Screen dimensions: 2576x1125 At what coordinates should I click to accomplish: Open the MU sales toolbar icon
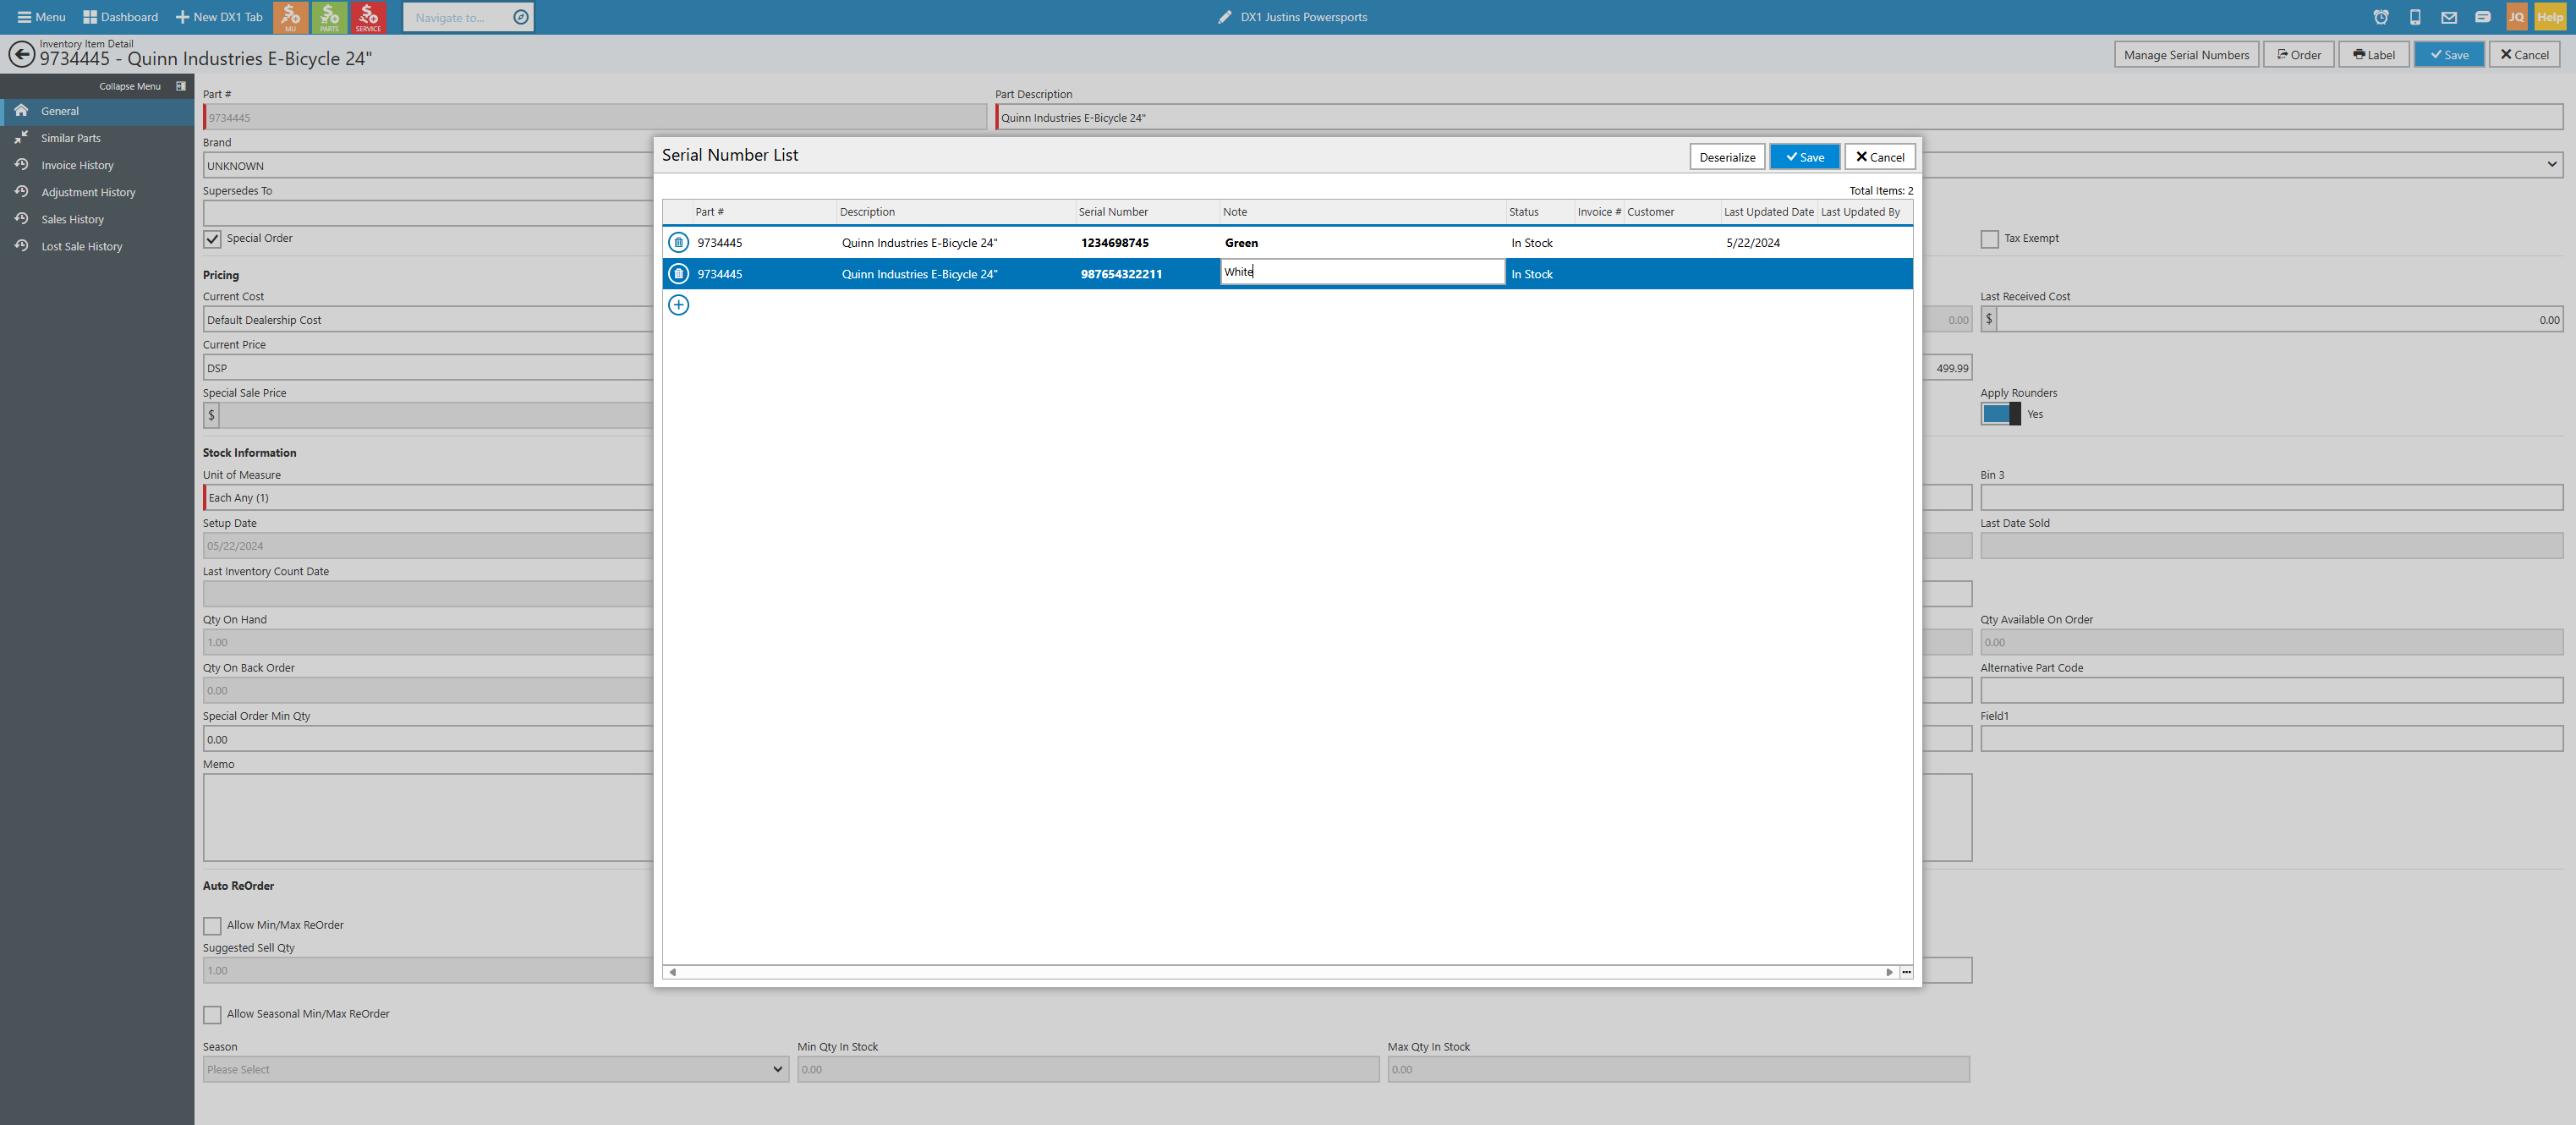(x=290, y=17)
